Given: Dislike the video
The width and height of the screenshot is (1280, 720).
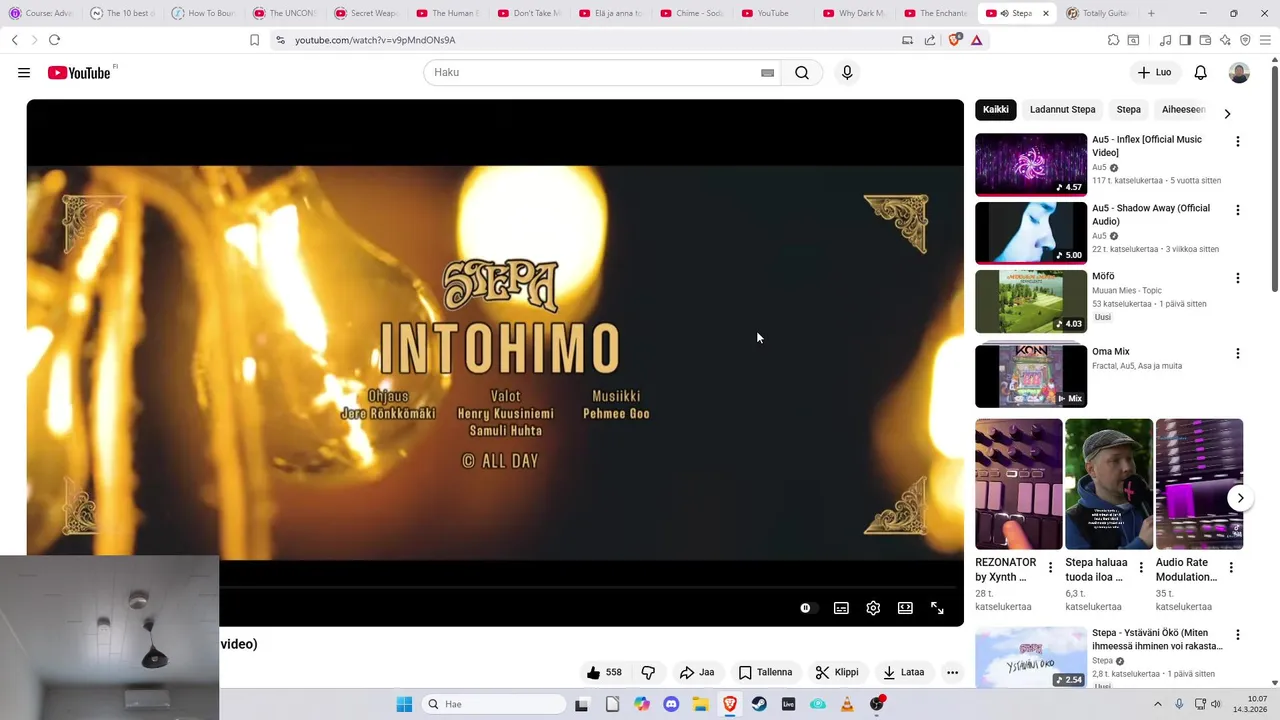Looking at the screenshot, I should (648, 673).
